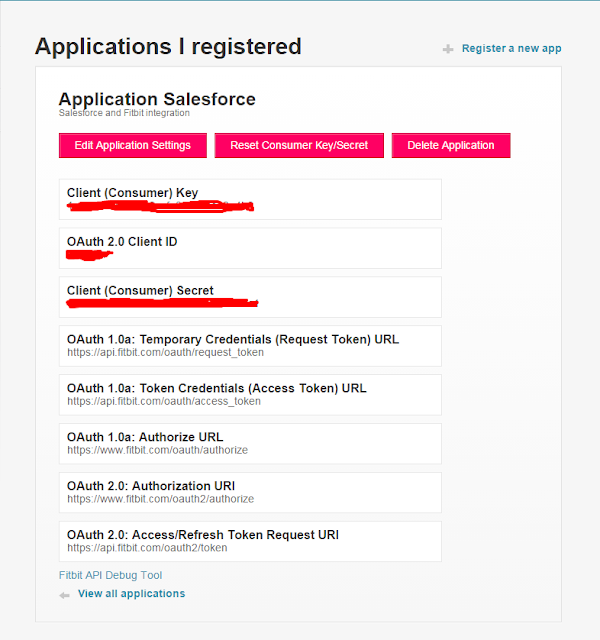Click the access_token URL text
The image size is (600, 640).
pyautogui.click(x=164, y=401)
